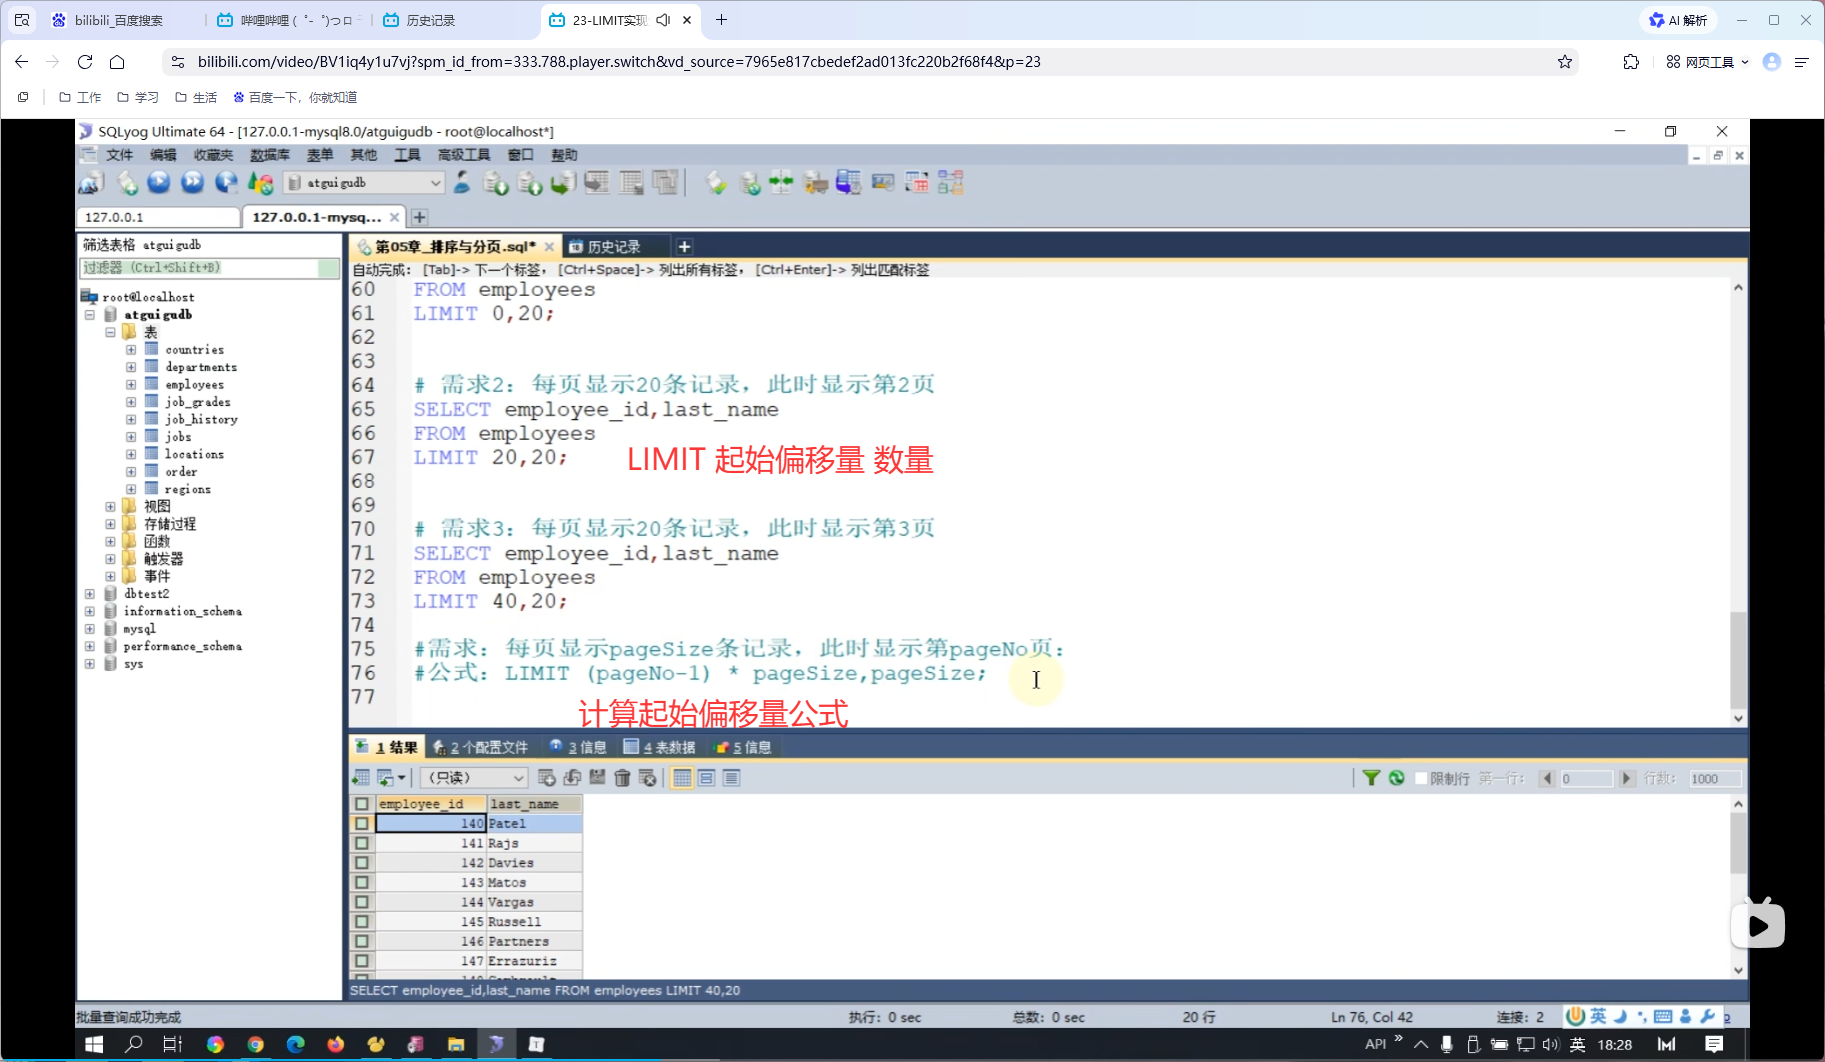Screen dimensions: 1825x1062
Task: Open the user manager icon
Action: 461,182
